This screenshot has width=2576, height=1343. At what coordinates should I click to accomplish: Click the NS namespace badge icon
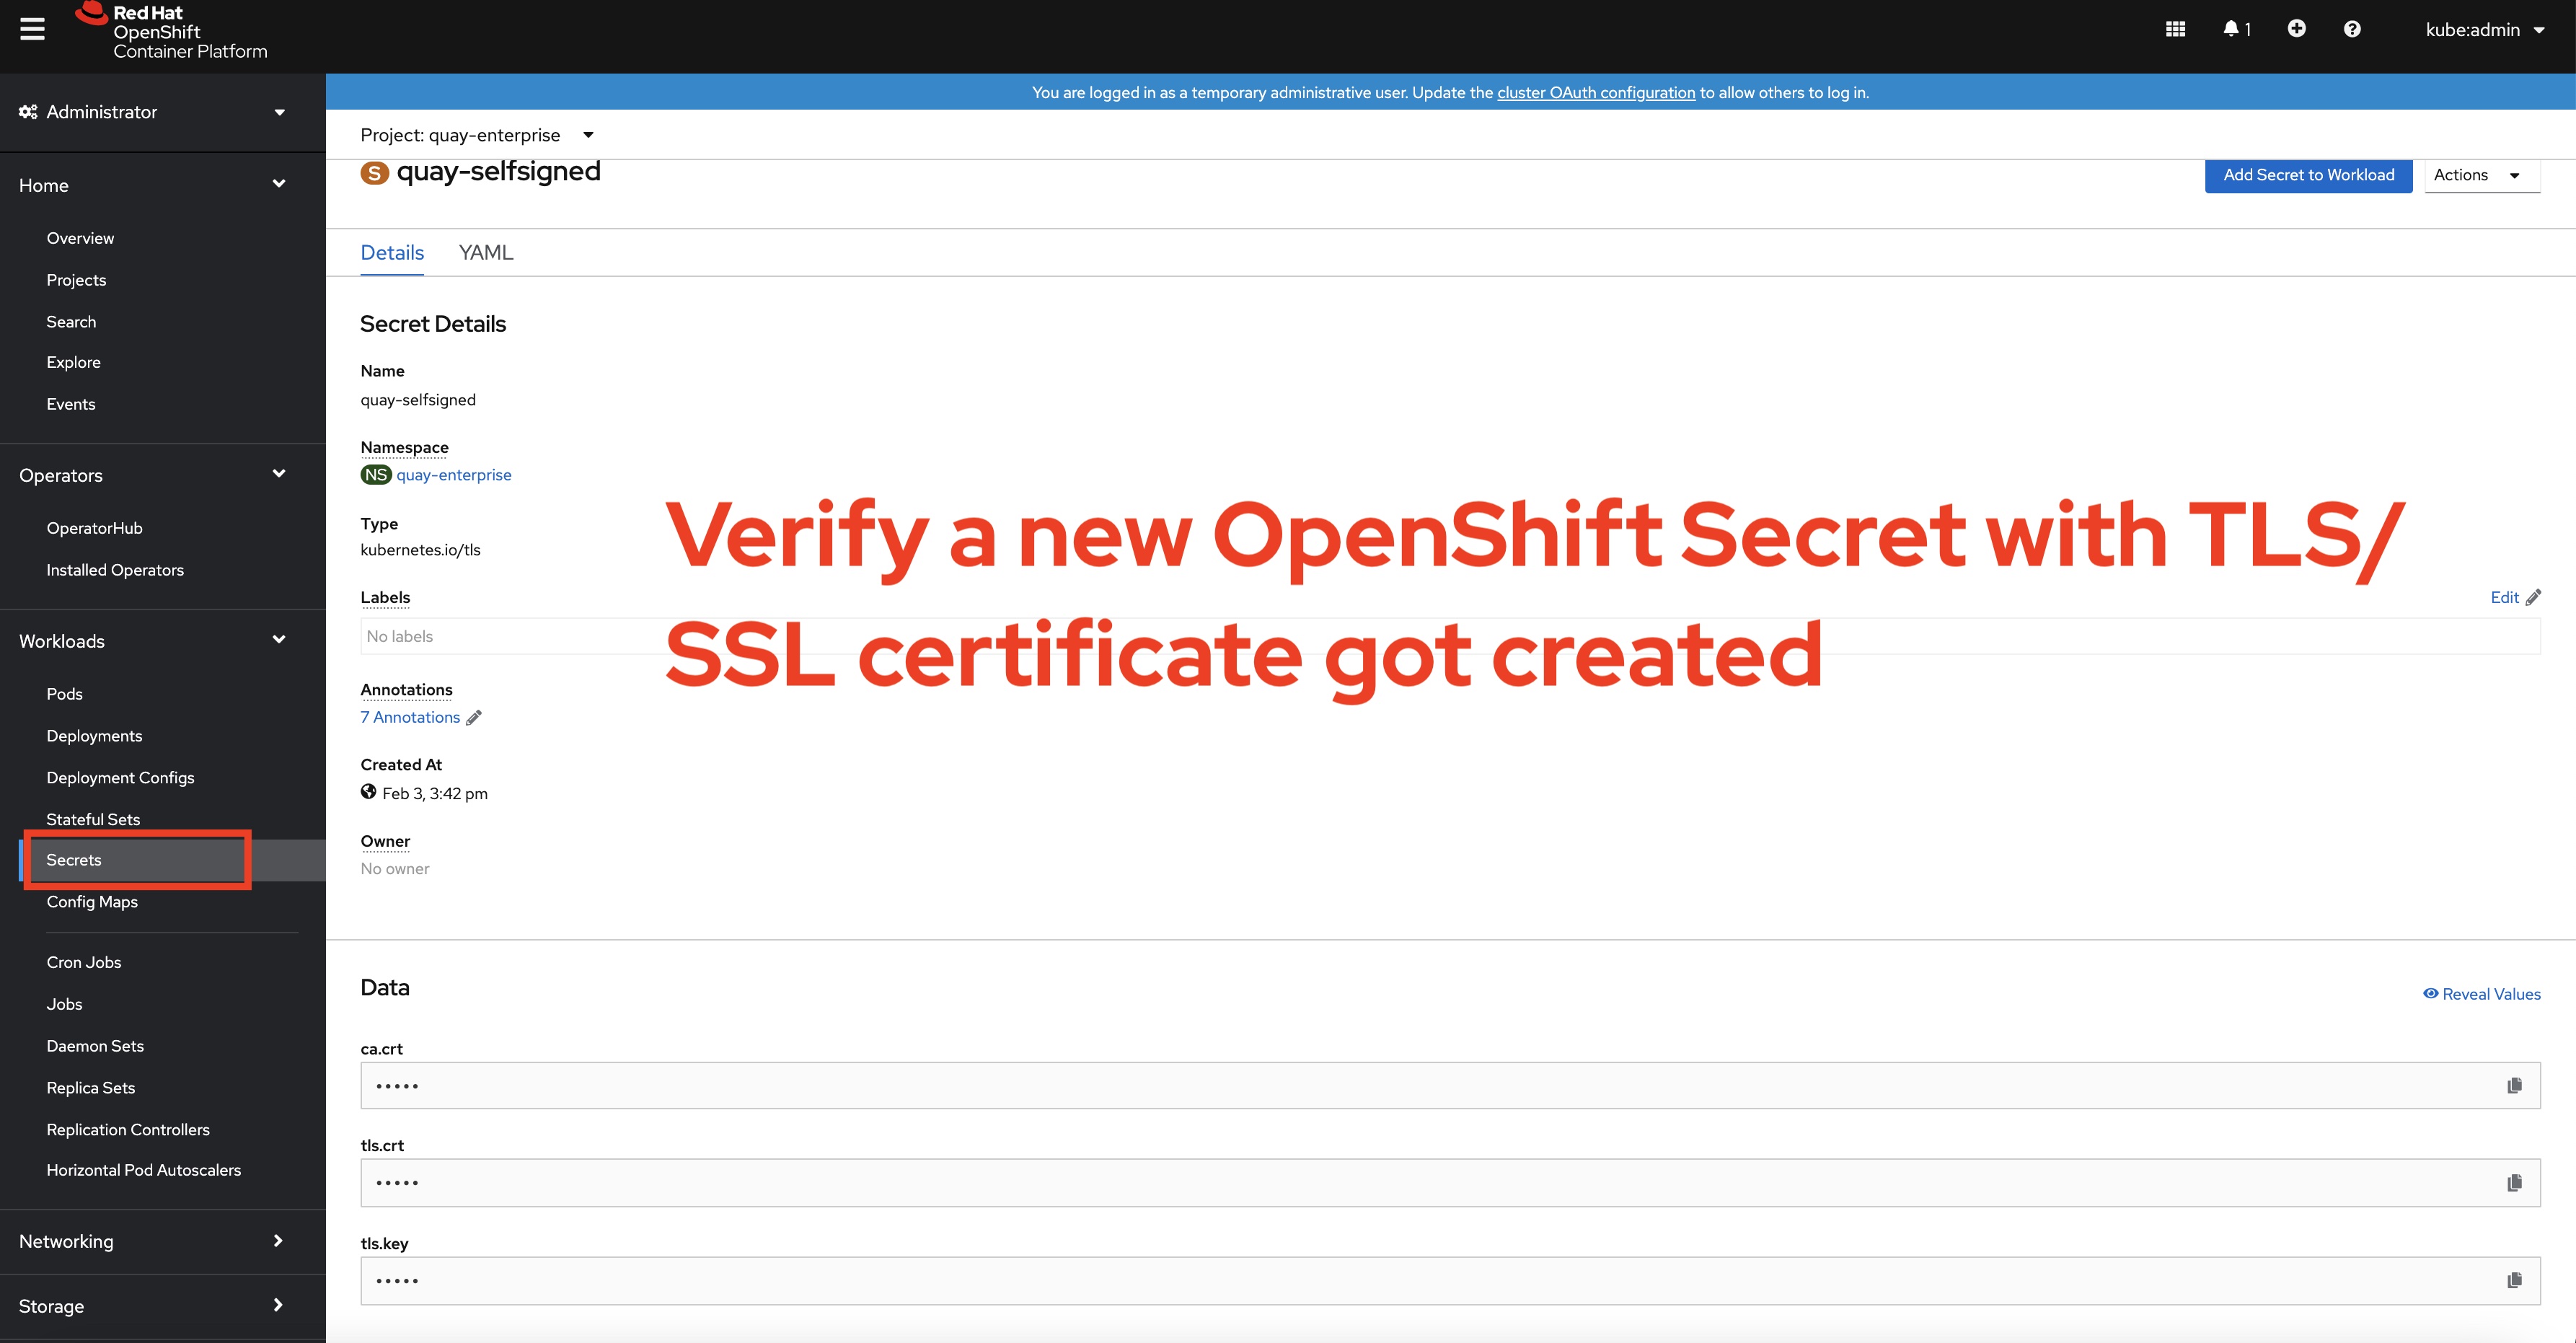coord(376,475)
